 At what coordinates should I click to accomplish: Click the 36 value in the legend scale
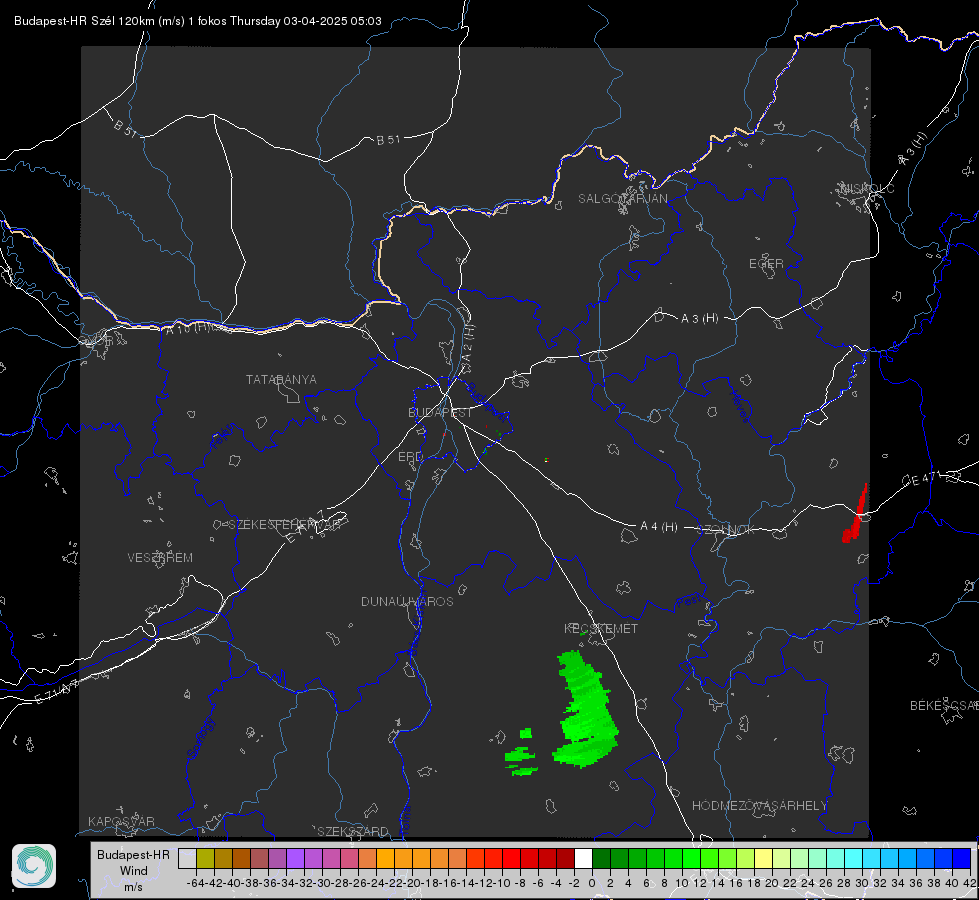916,883
